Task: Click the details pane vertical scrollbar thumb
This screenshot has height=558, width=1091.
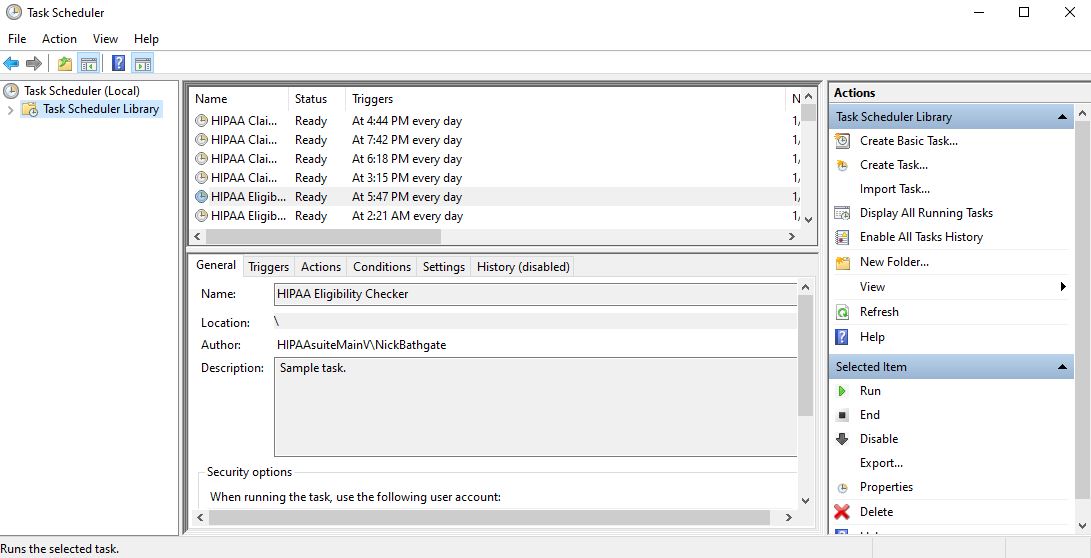Action: pyautogui.click(x=805, y=355)
